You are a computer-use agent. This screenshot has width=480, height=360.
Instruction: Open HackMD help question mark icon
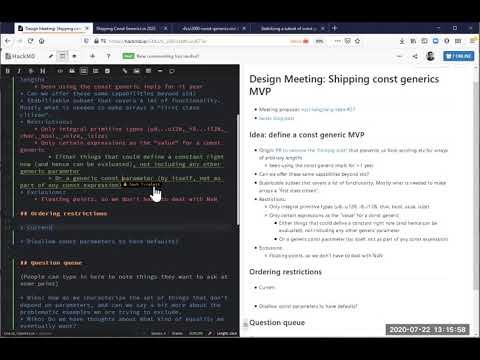(x=108, y=56)
